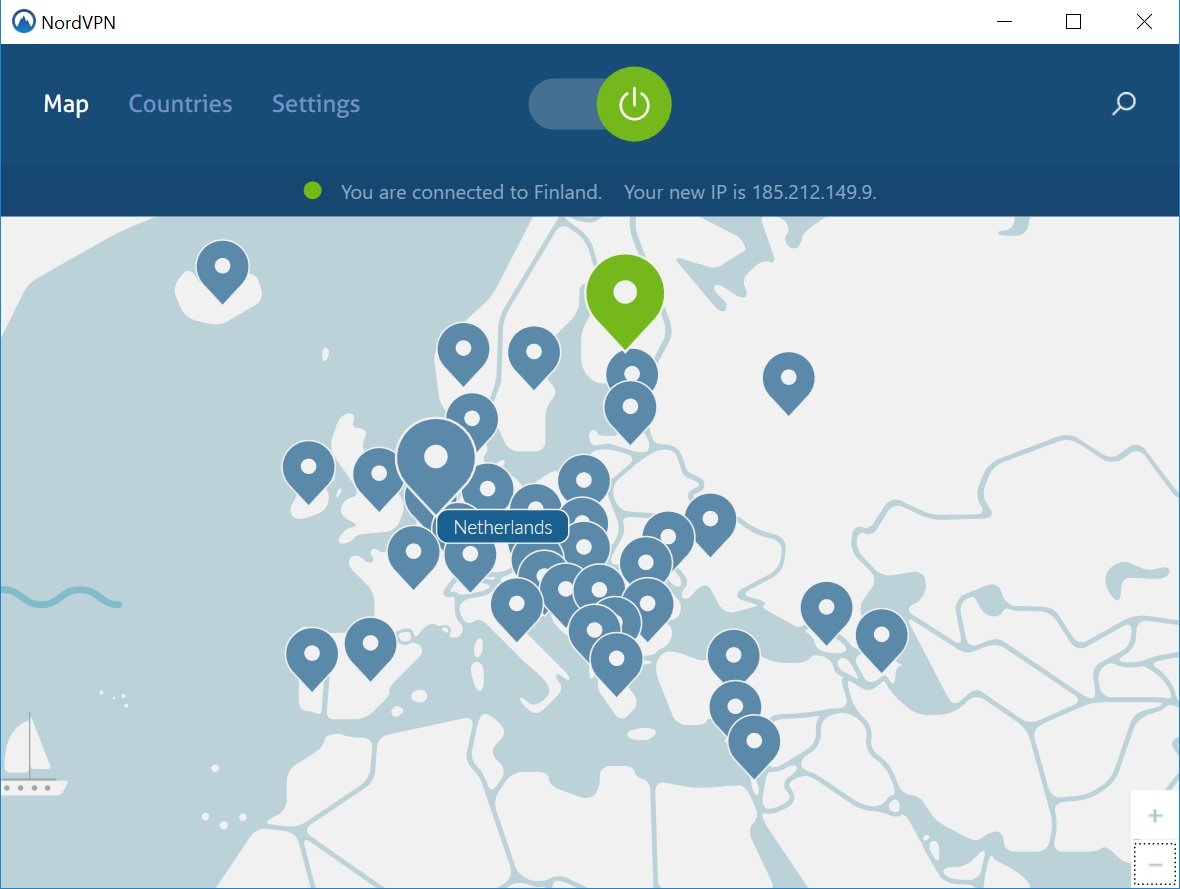Switch to the Map tab

click(x=66, y=104)
